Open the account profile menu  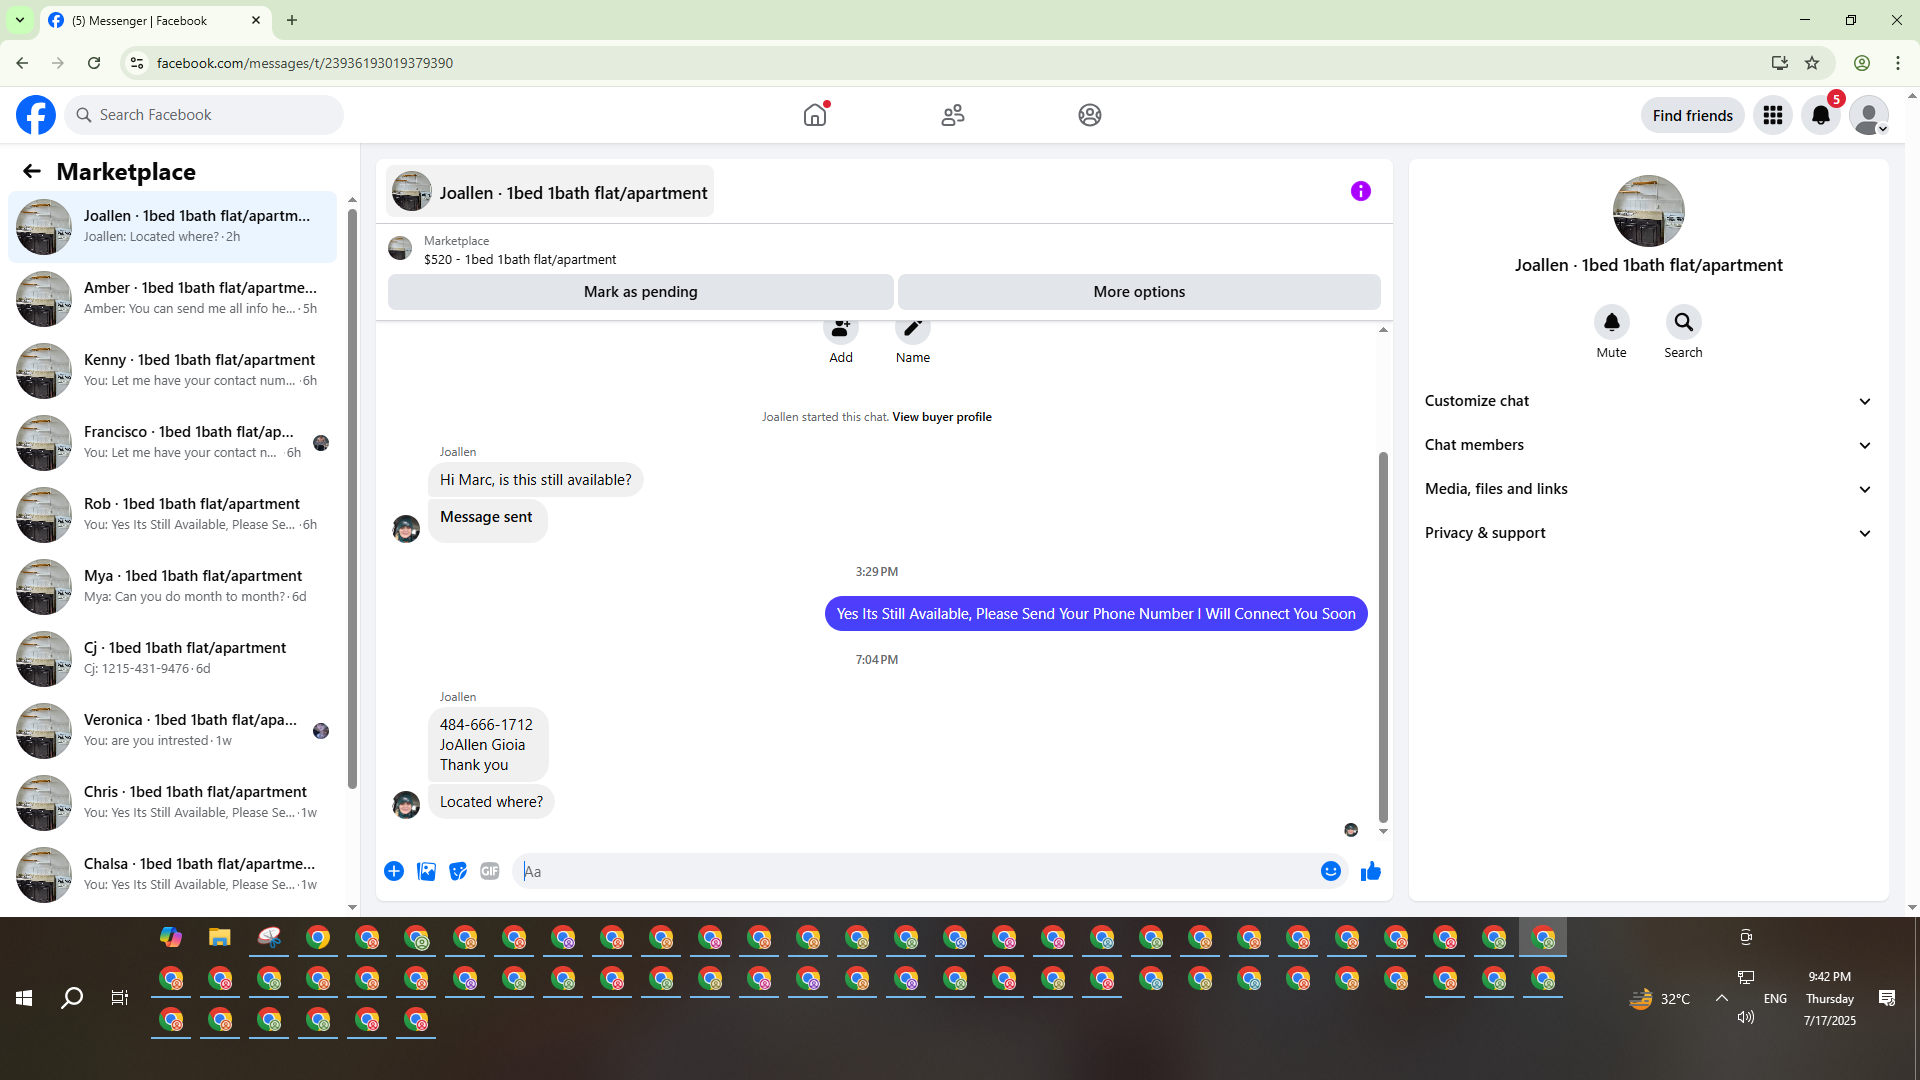[x=1869, y=115]
